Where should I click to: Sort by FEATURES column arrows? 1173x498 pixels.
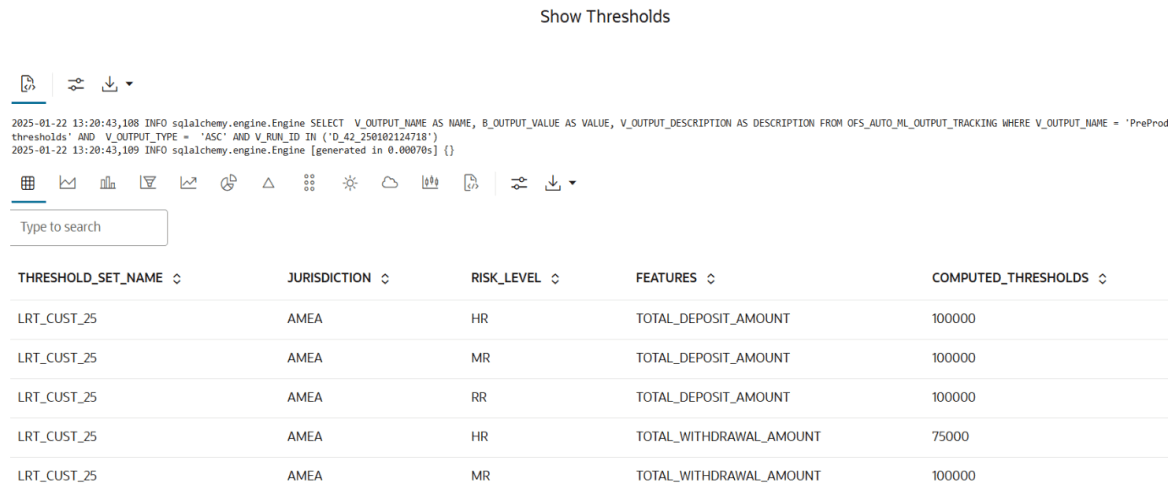[711, 278]
